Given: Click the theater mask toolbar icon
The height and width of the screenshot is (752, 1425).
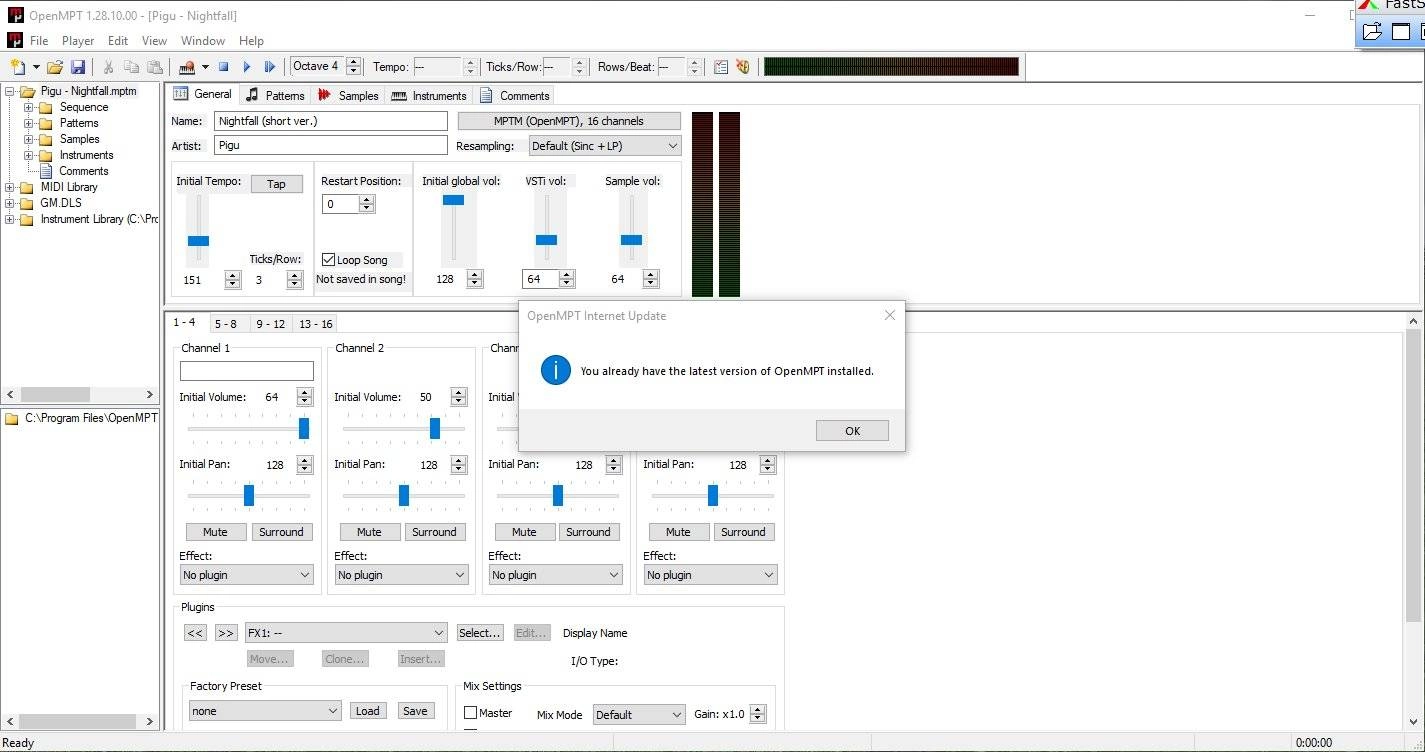Looking at the screenshot, I should pos(743,67).
